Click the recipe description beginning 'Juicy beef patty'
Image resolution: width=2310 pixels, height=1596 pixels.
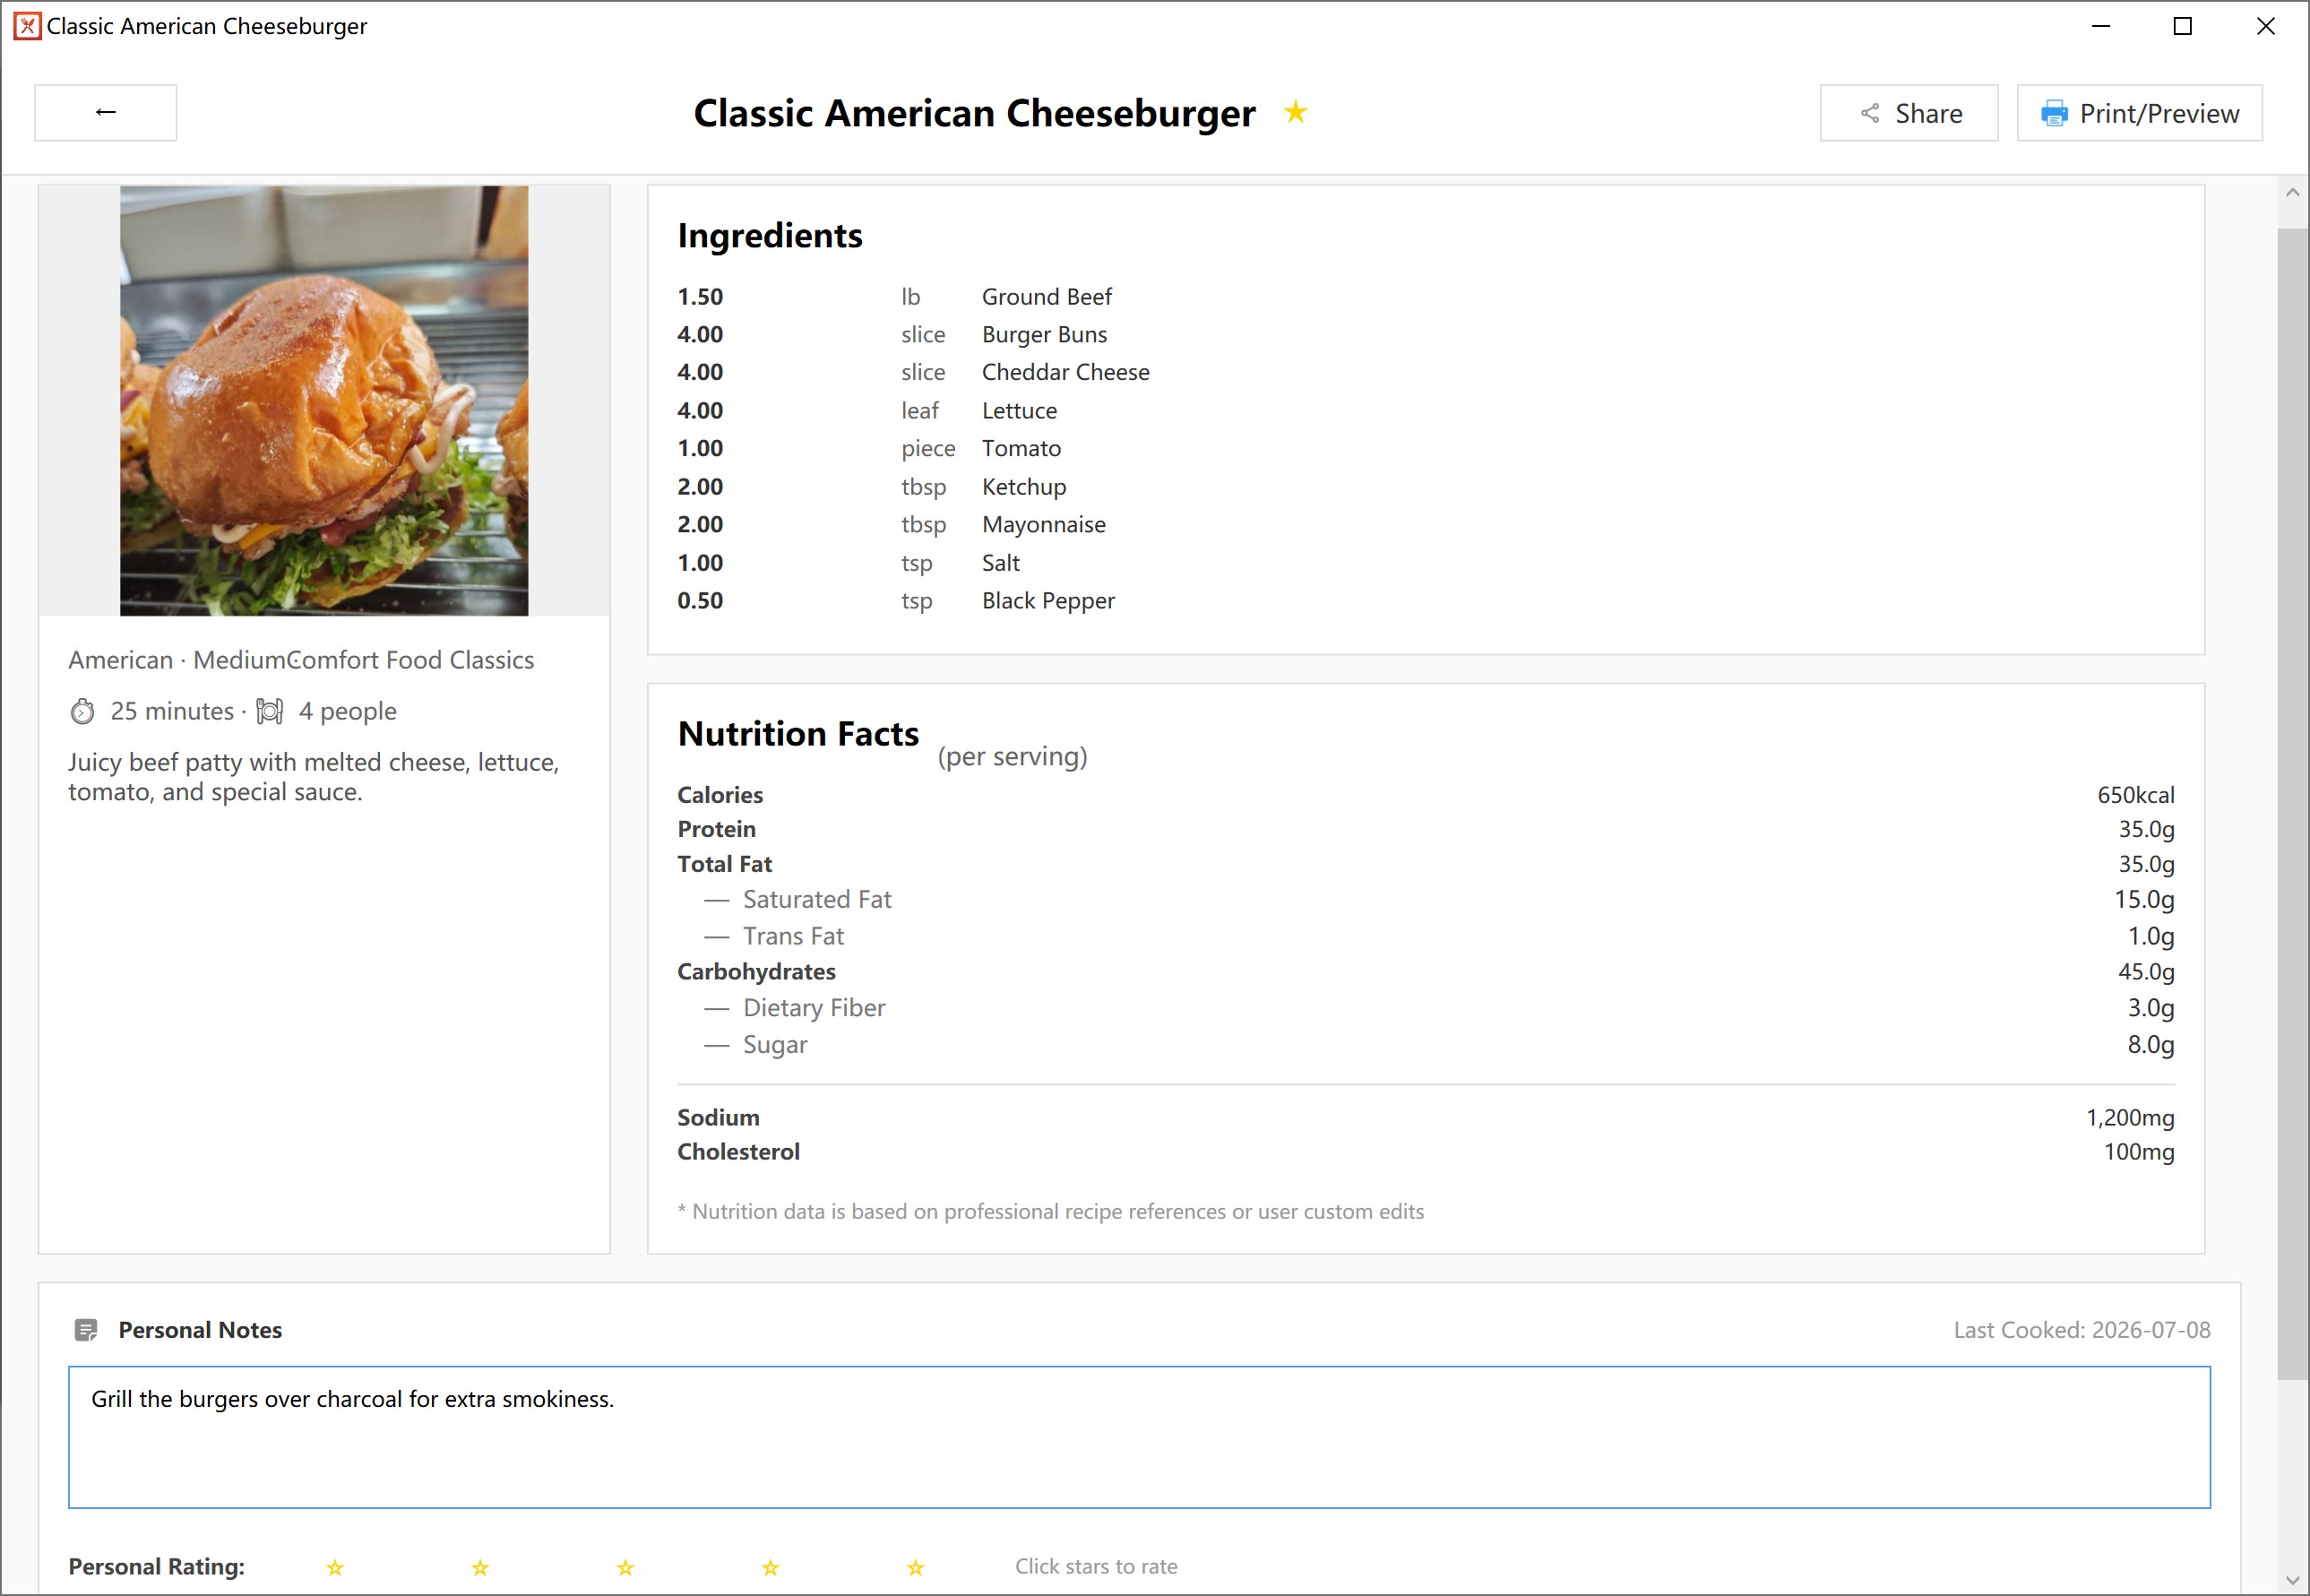tap(313, 777)
